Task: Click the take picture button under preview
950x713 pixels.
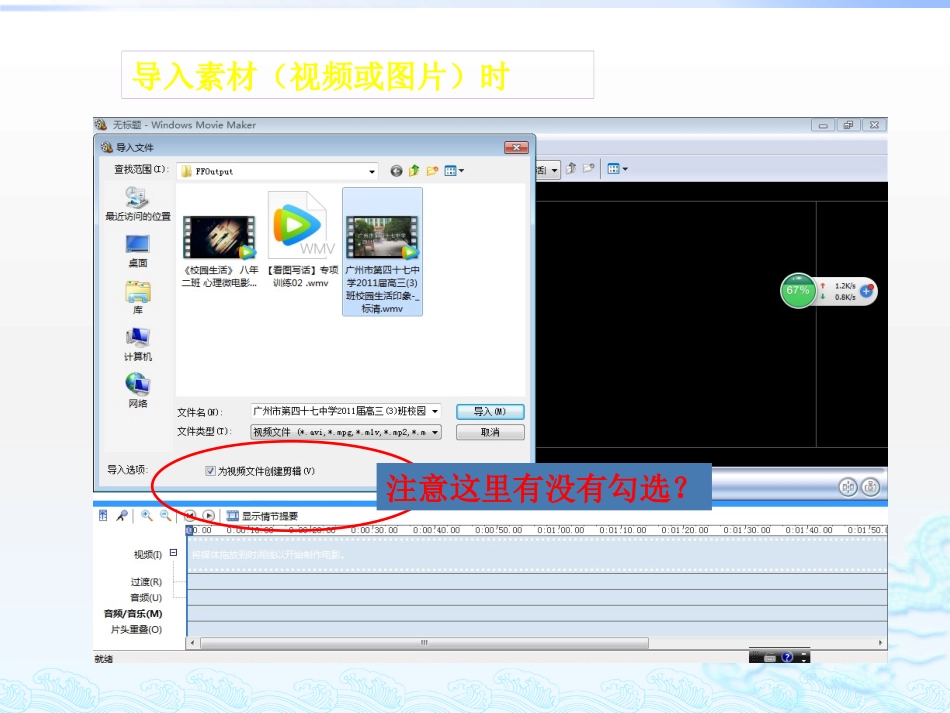Action: click(x=871, y=486)
